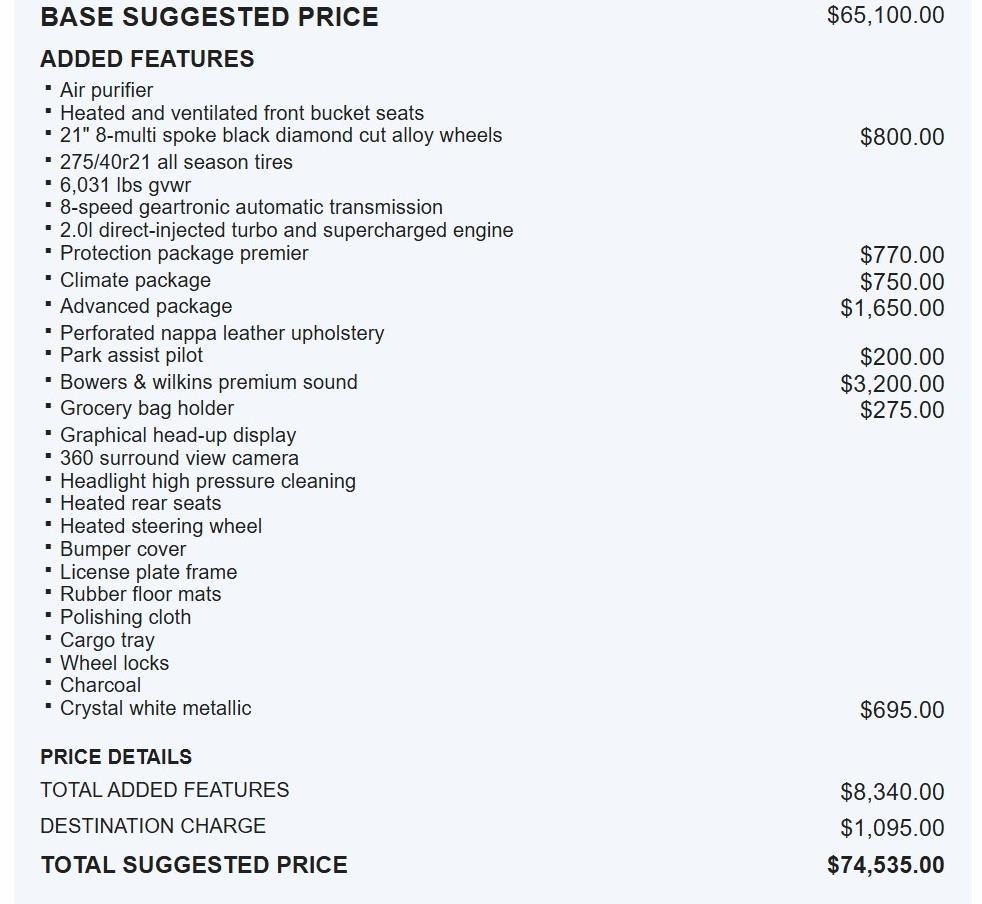Screen dimensions: 982x904
Task: Click the Added Features heading
Action: 147,59
